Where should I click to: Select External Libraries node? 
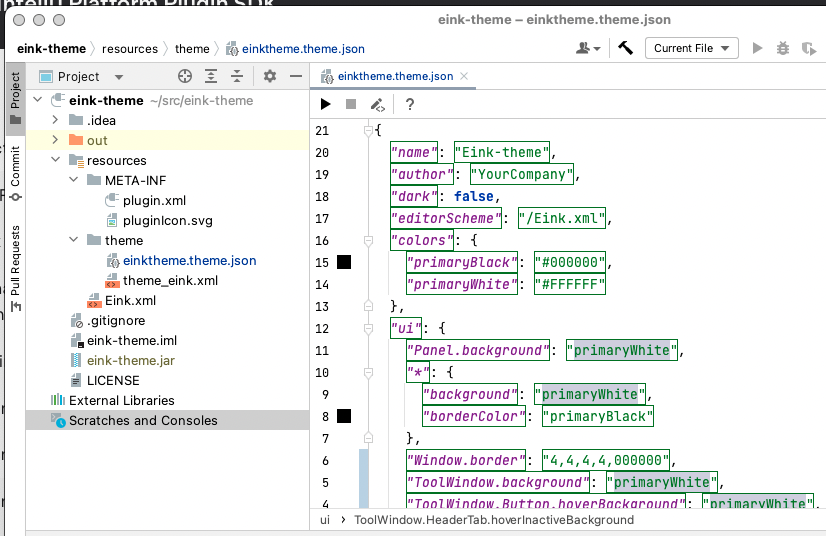[x=112, y=401]
